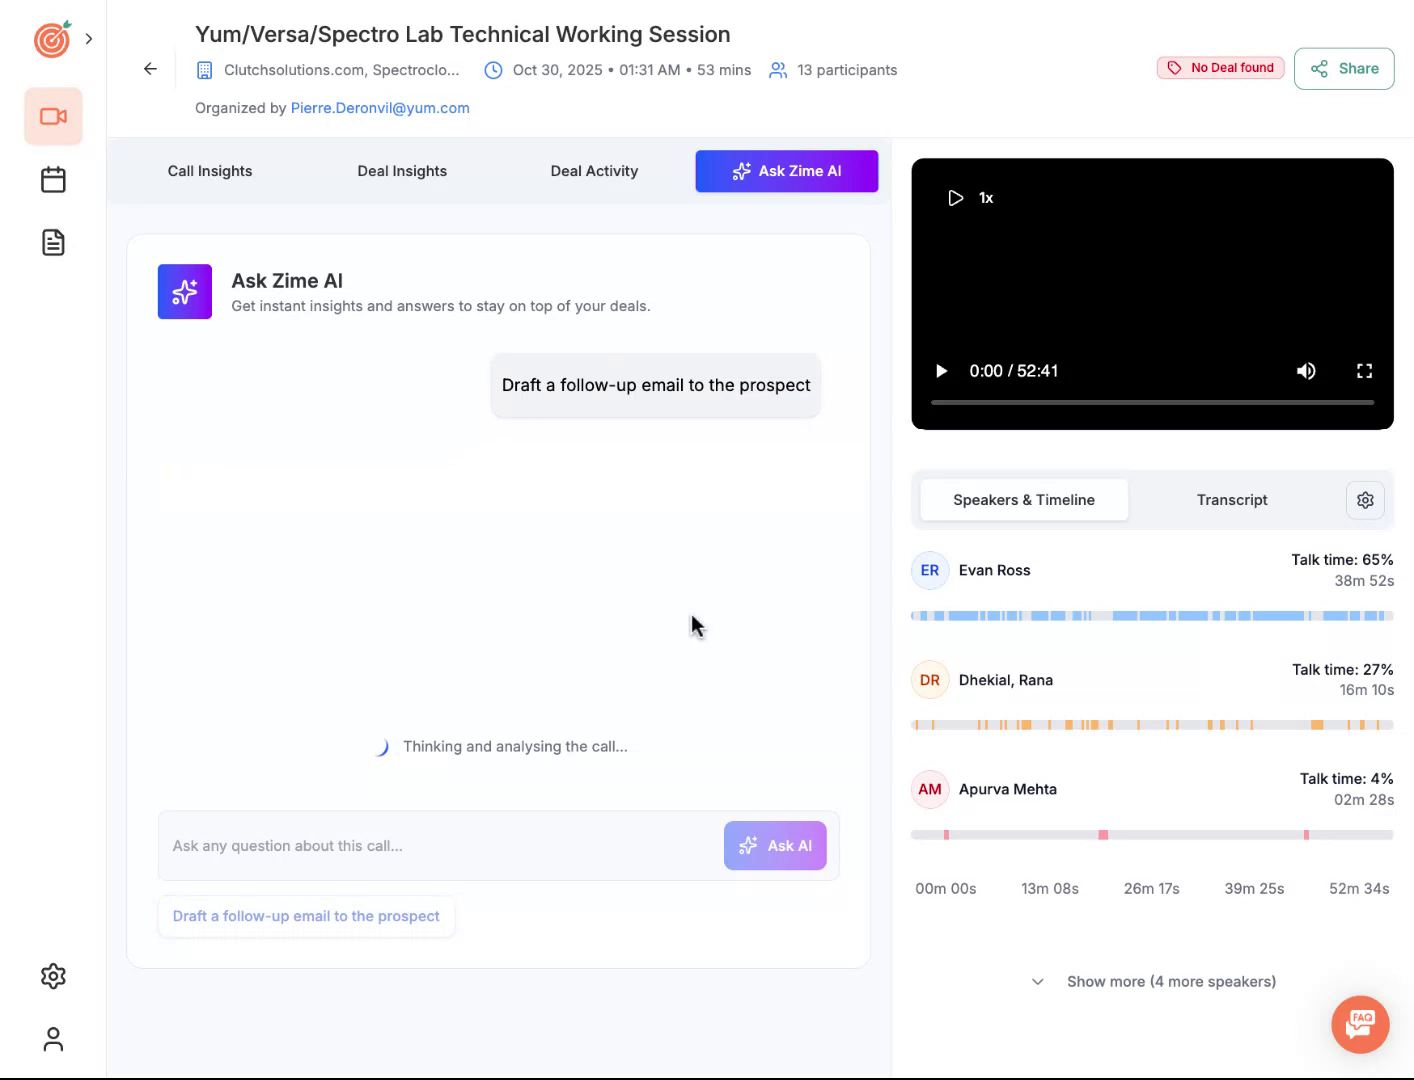
Task: Click the AM avatar for Apurva Mehta
Action: click(930, 789)
